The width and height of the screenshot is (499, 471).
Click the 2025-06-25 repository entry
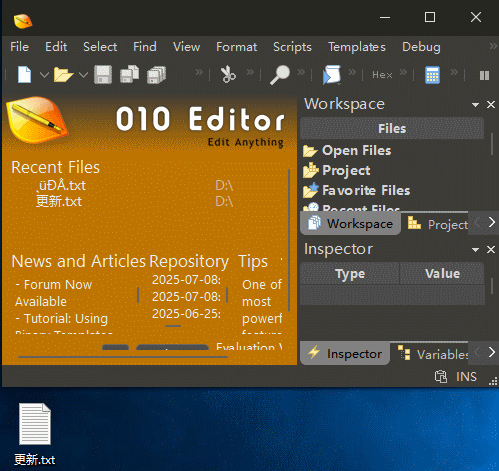click(186, 314)
